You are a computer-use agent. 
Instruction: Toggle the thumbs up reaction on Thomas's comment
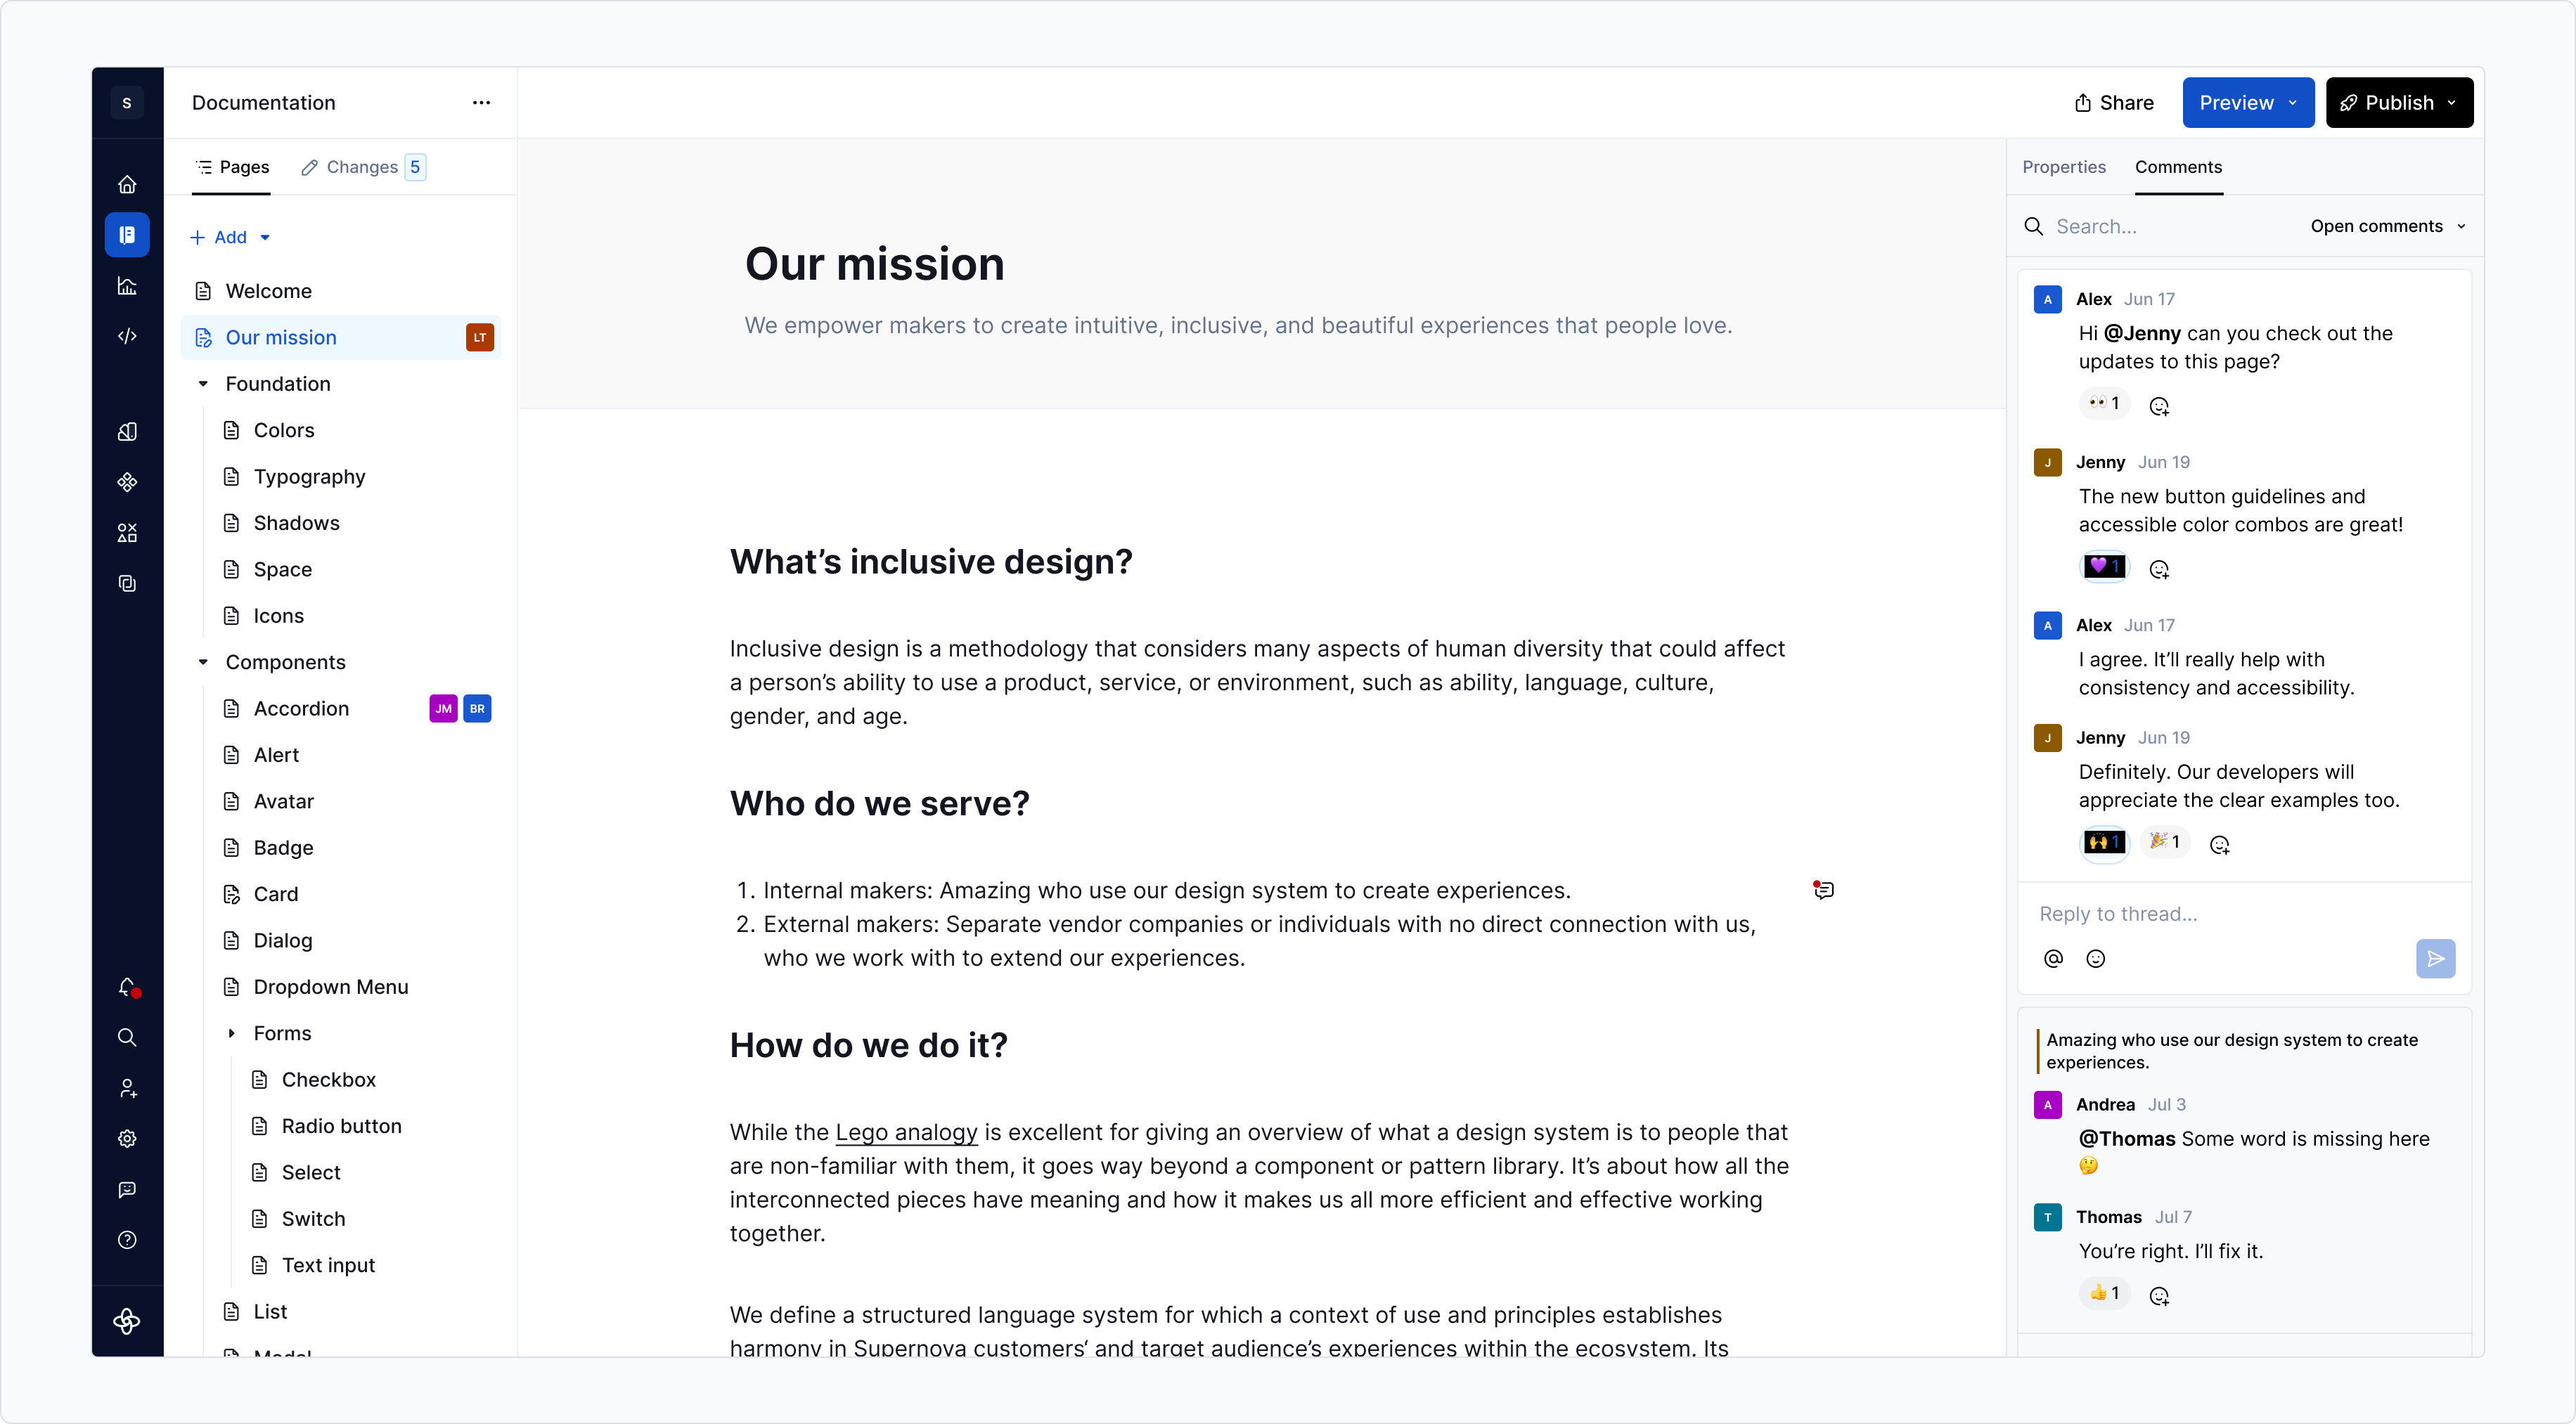[2104, 1293]
